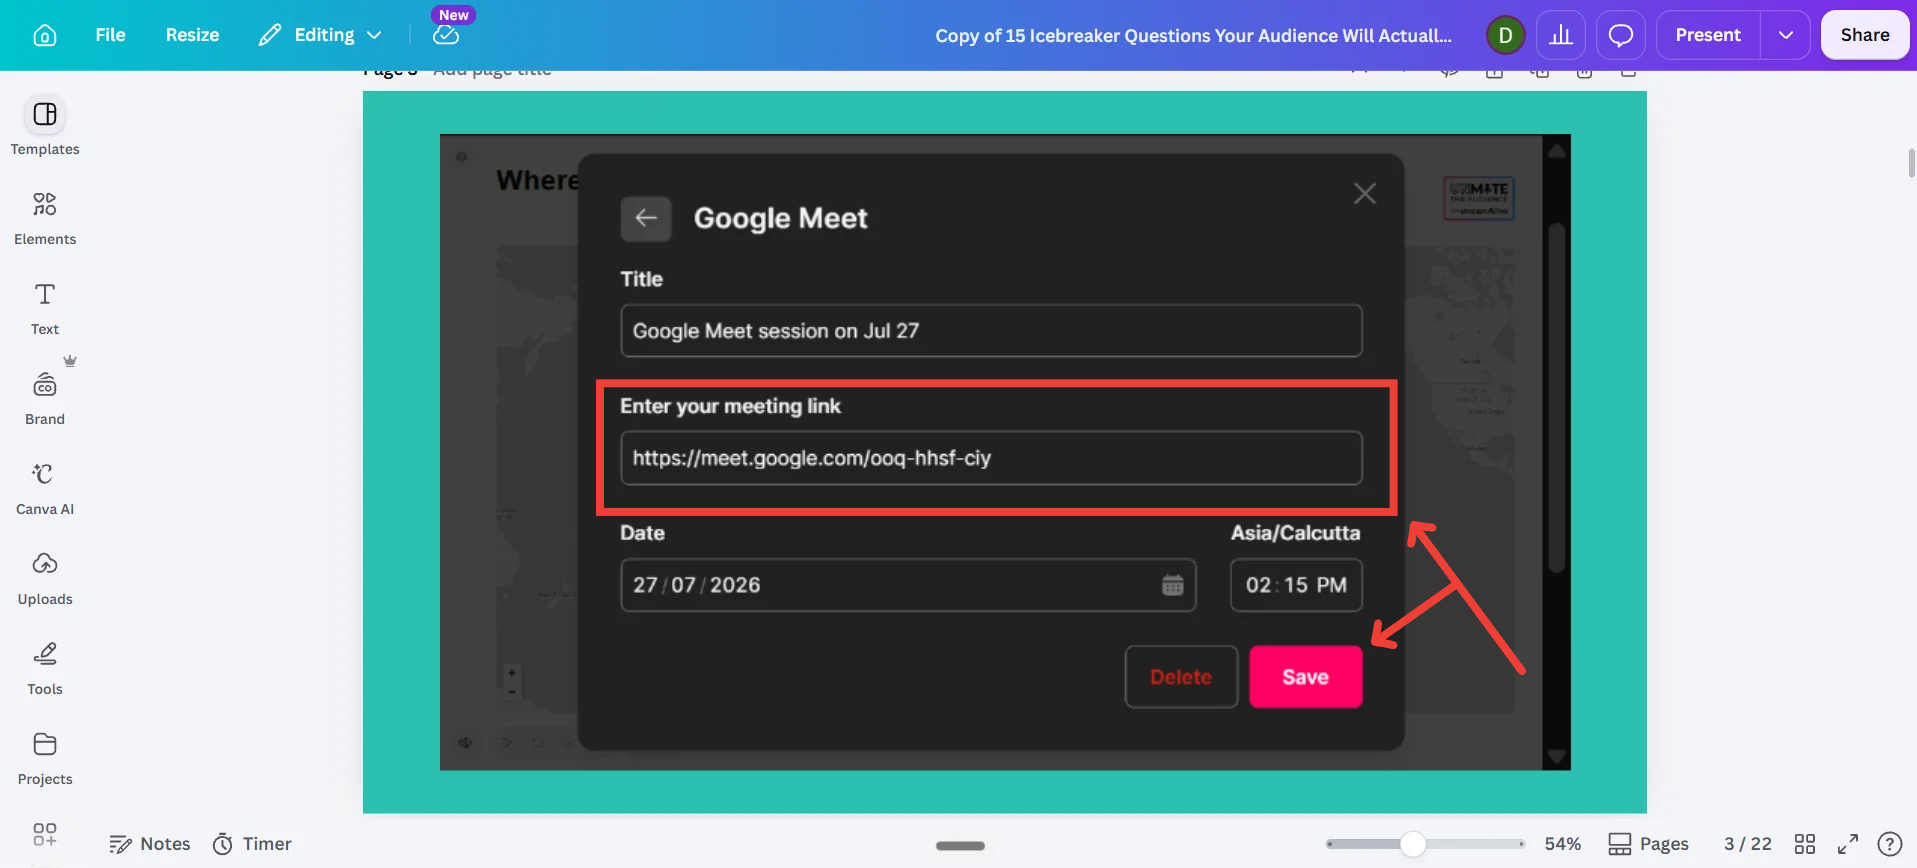Open the document title in the header
The width and height of the screenshot is (1917, 868).
1193,35
